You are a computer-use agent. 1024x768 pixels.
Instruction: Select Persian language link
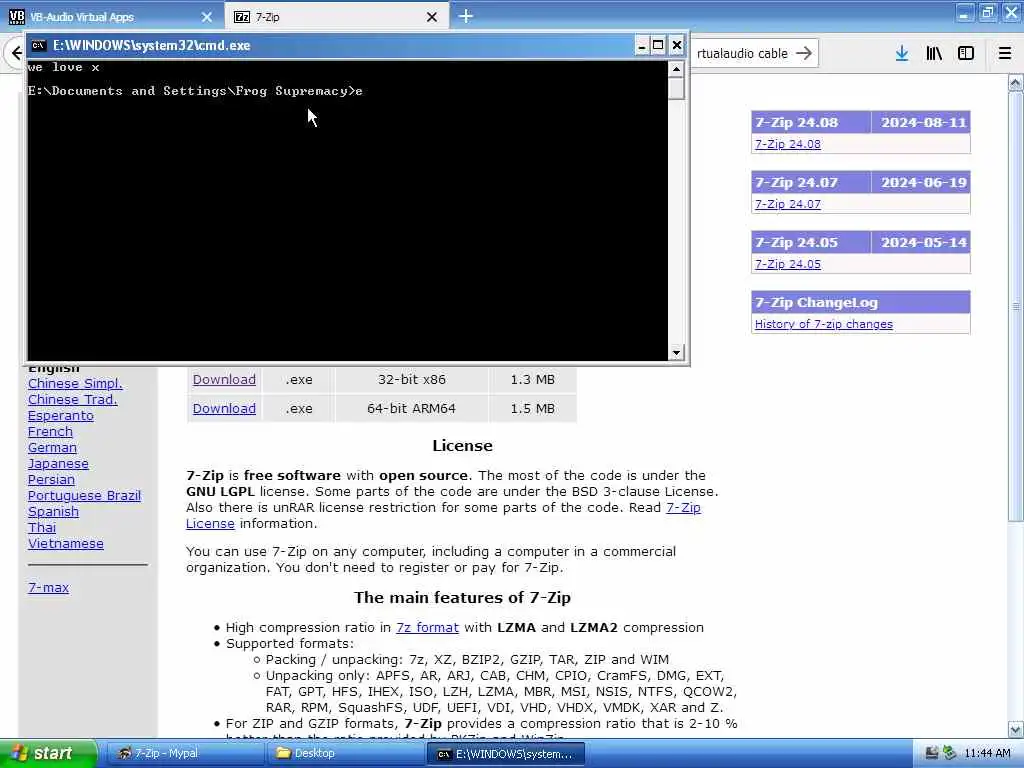51,480
